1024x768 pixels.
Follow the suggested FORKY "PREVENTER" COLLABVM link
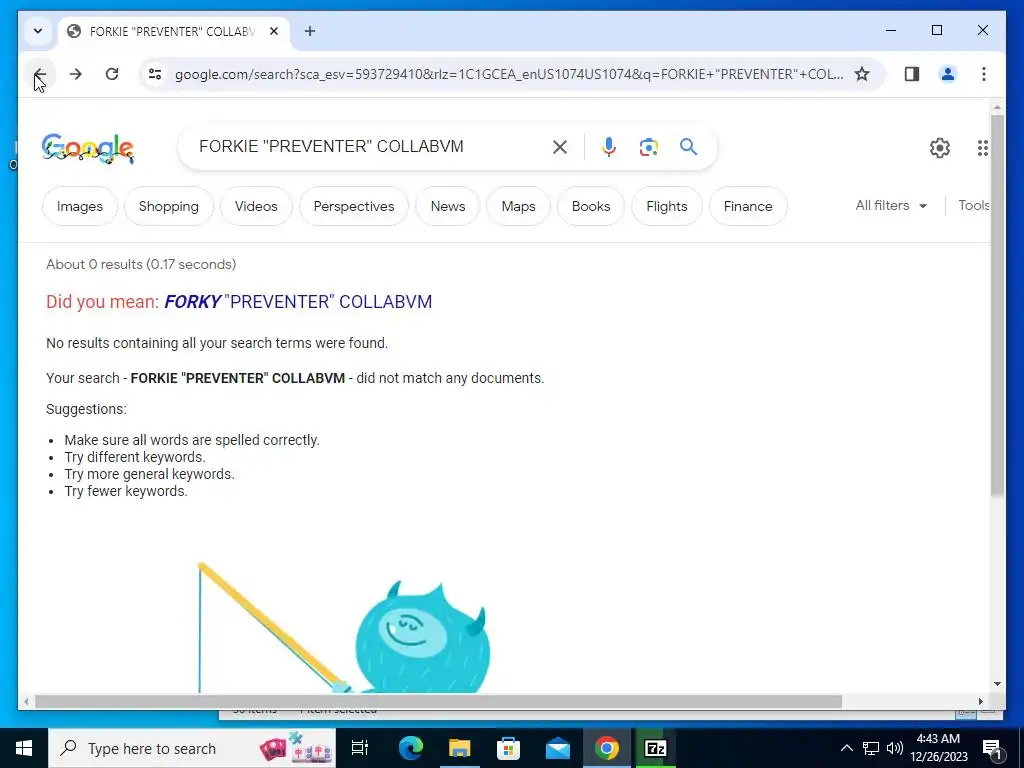tap(298, 302)
